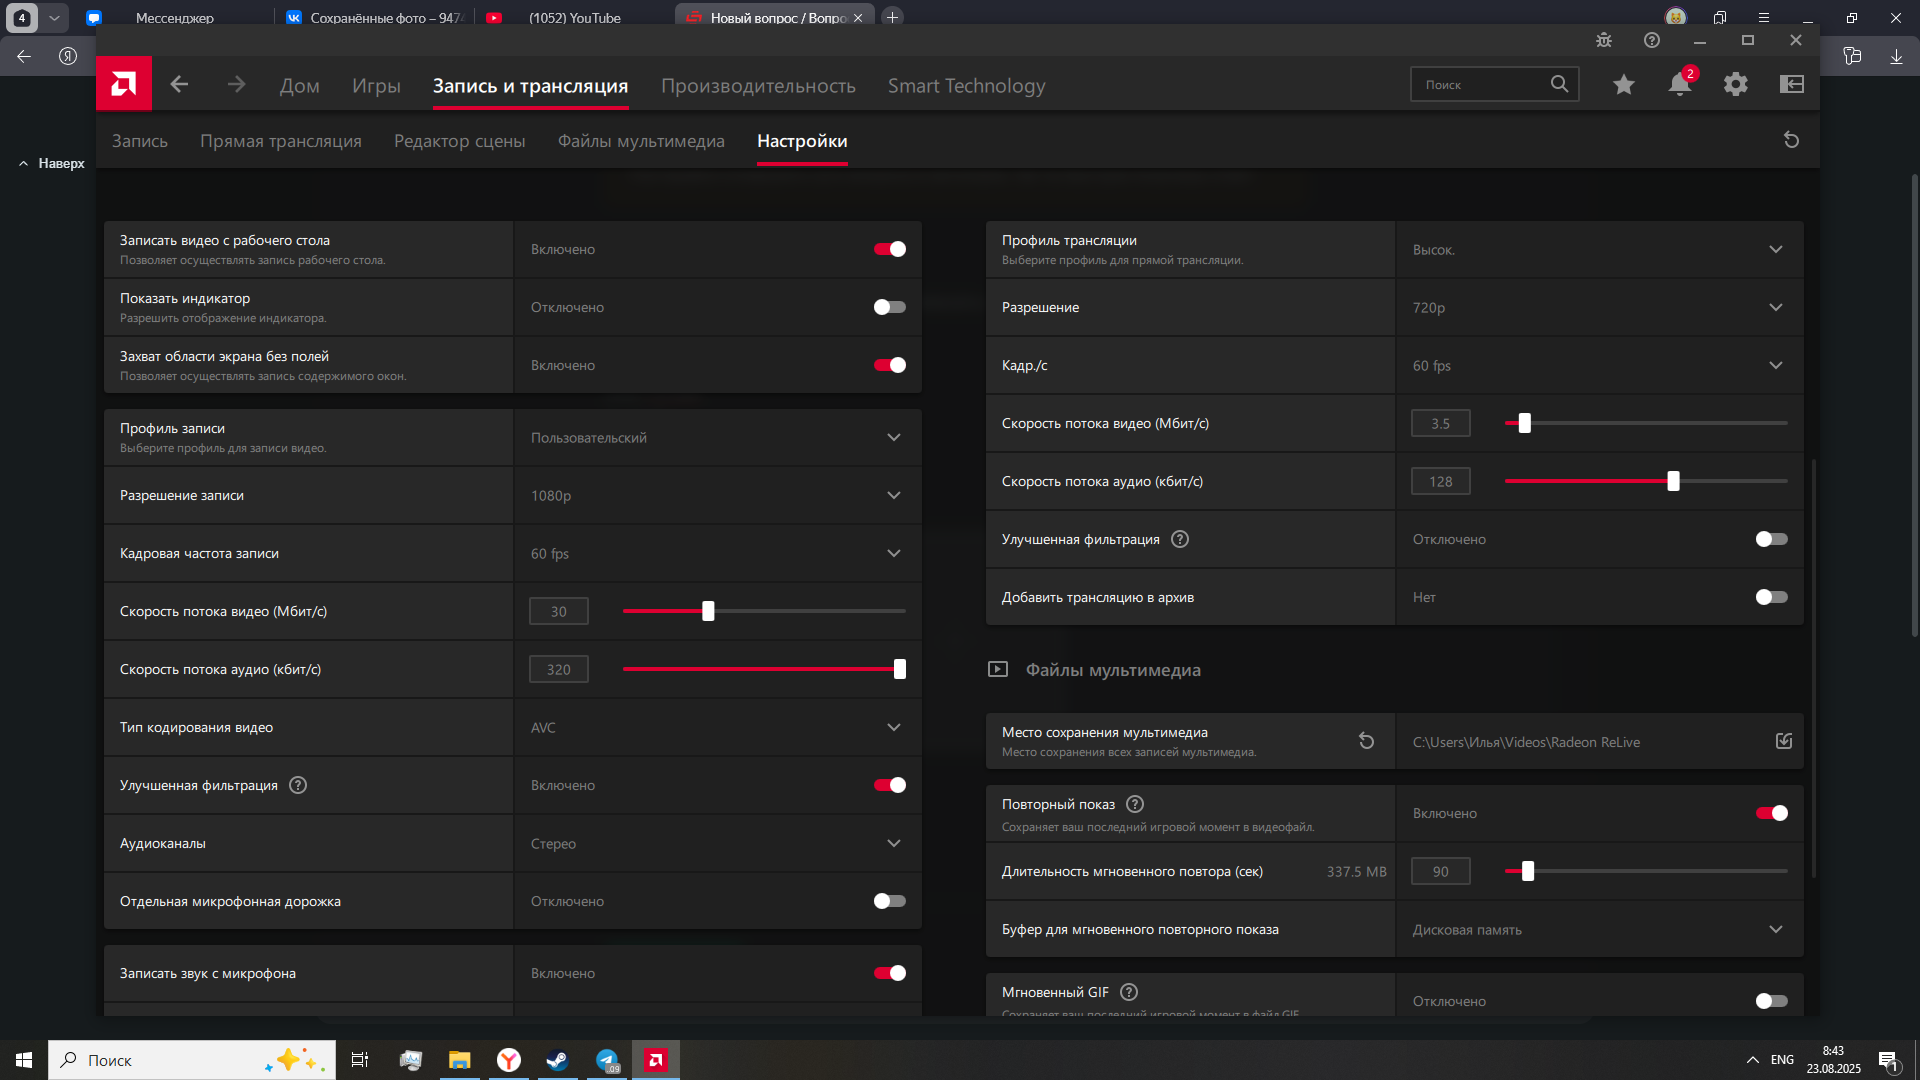Click the recording video bitrate slider handle
This screenshot has width=1920, height=1080.
708,611
